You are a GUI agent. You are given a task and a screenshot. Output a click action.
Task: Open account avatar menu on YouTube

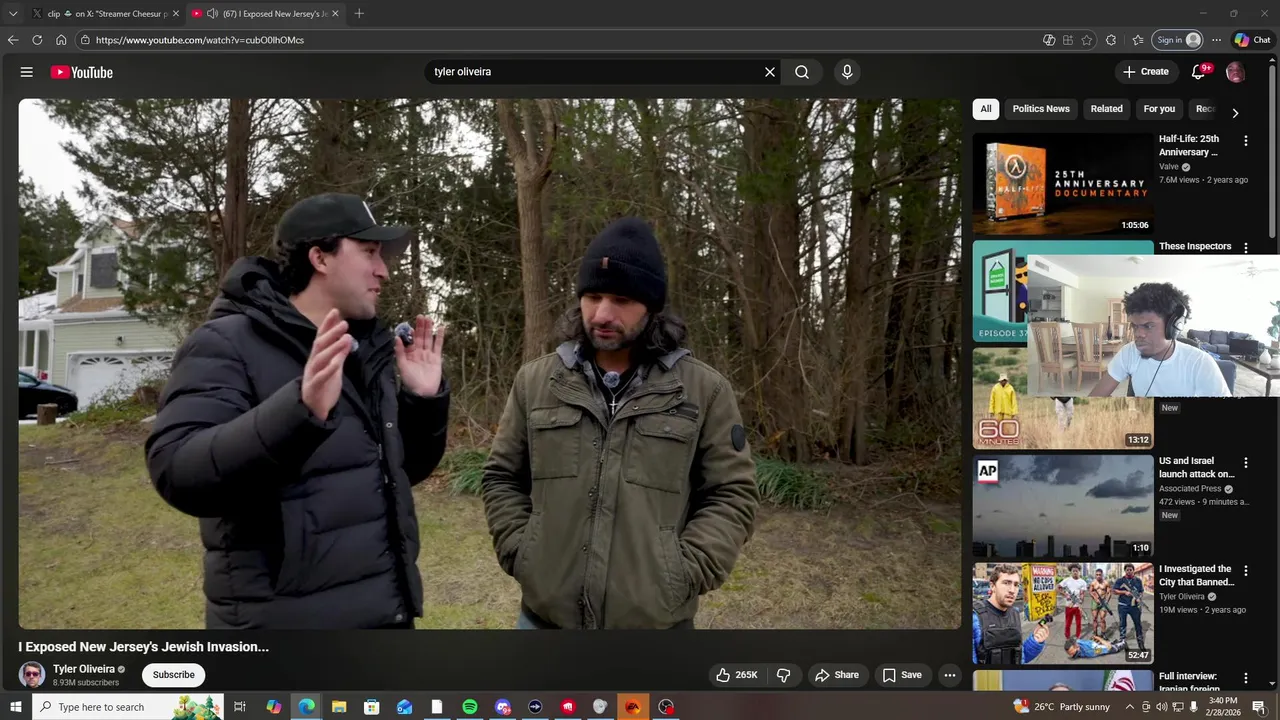point(1235,72)
